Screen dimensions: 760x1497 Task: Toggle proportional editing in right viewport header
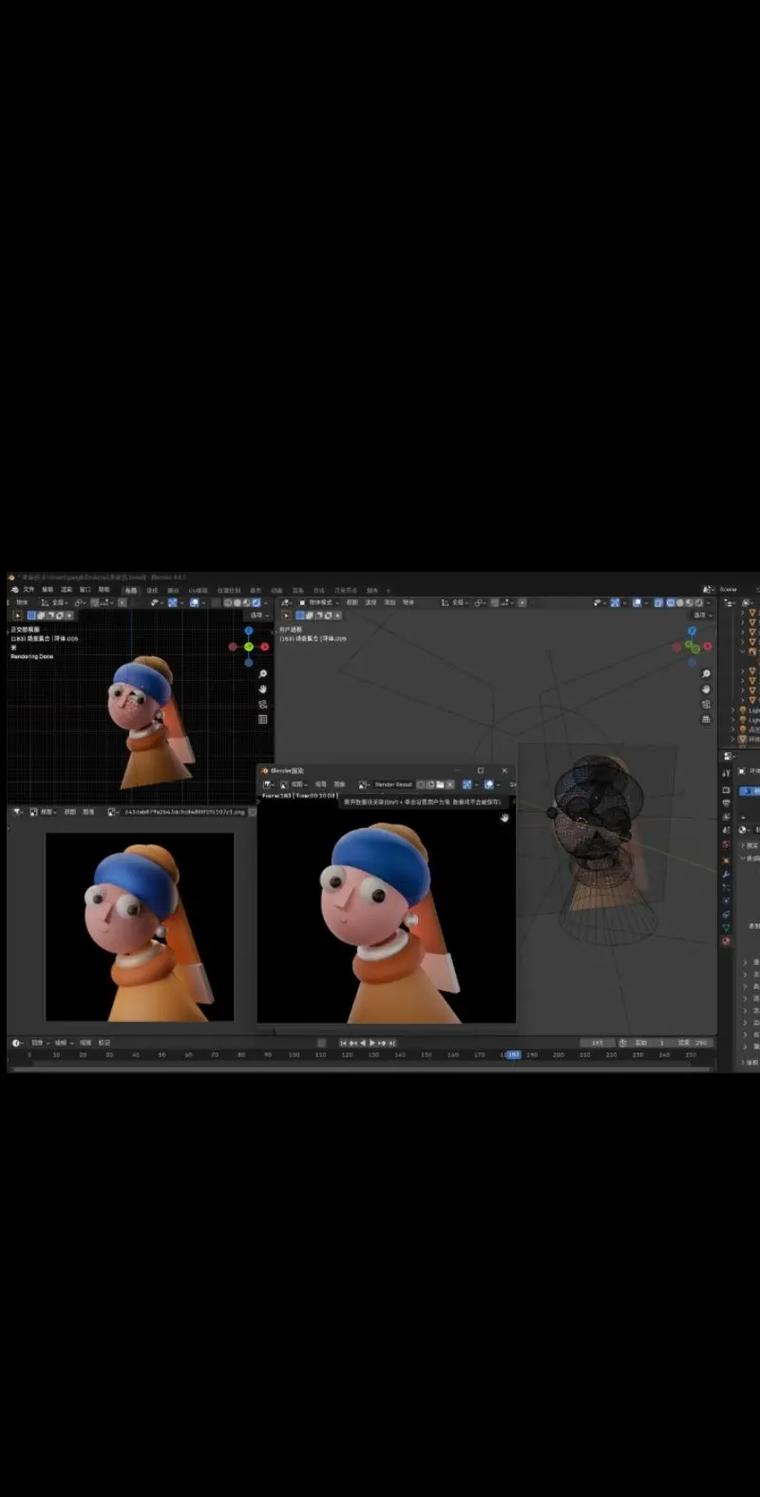coord(522,602)
